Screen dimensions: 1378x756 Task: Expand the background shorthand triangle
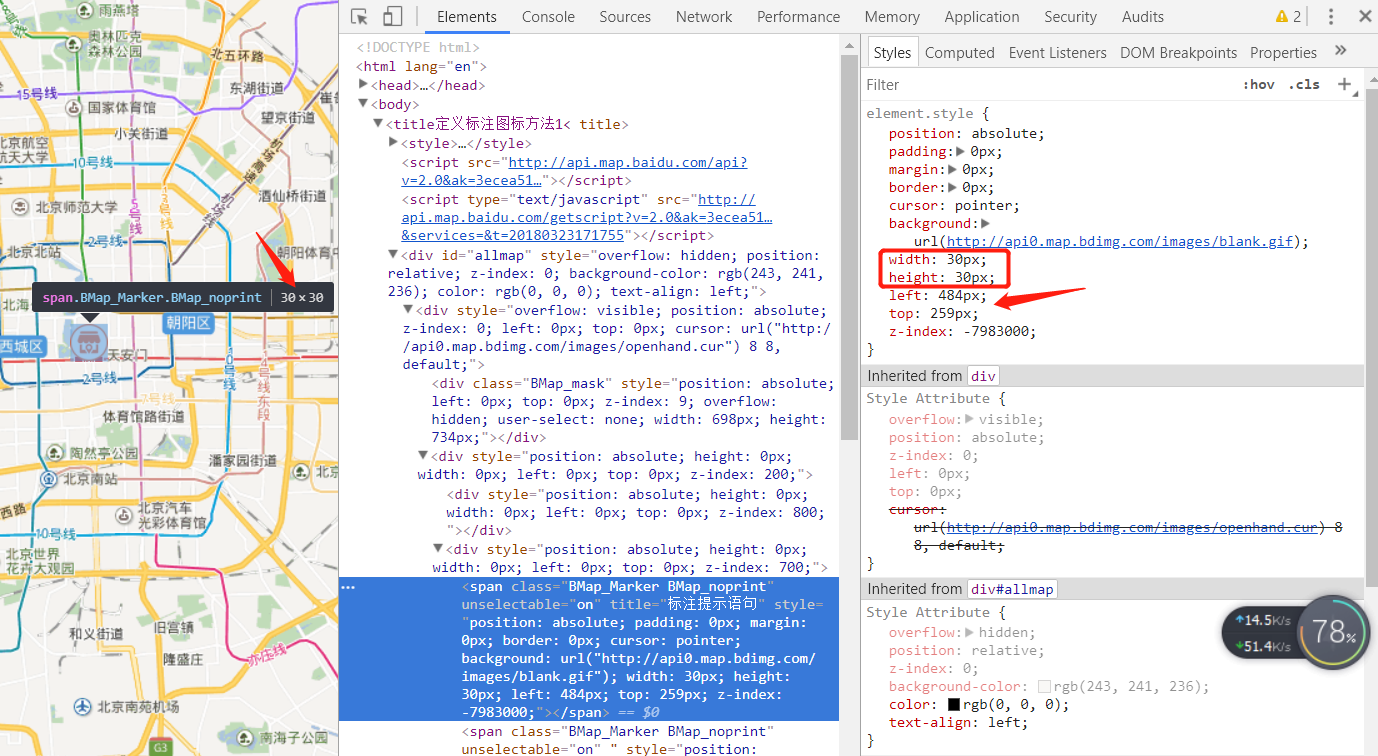pos(985,223)
